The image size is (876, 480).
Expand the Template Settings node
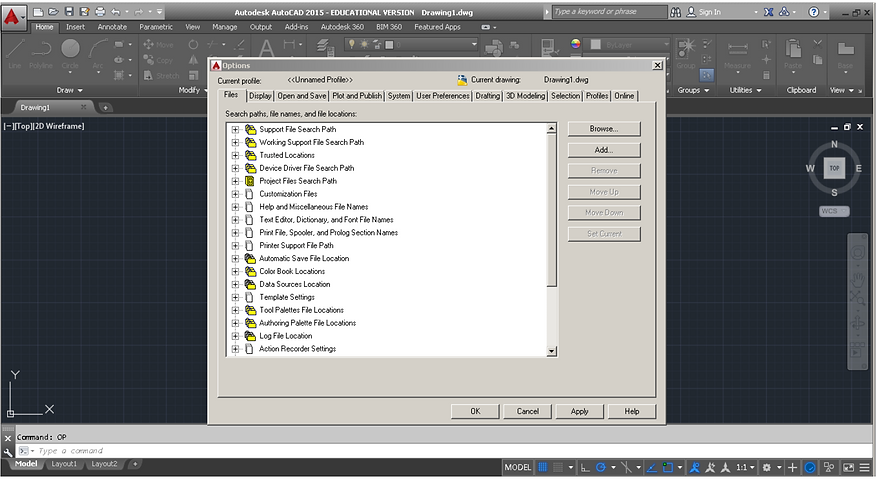pyautogui.click(x=235, y=297)
